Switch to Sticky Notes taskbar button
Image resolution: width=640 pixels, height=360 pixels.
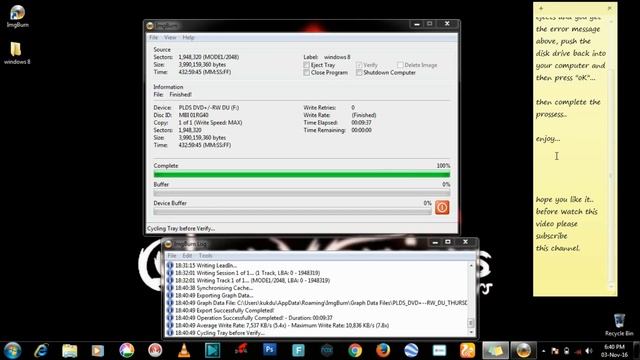point(496,350)
